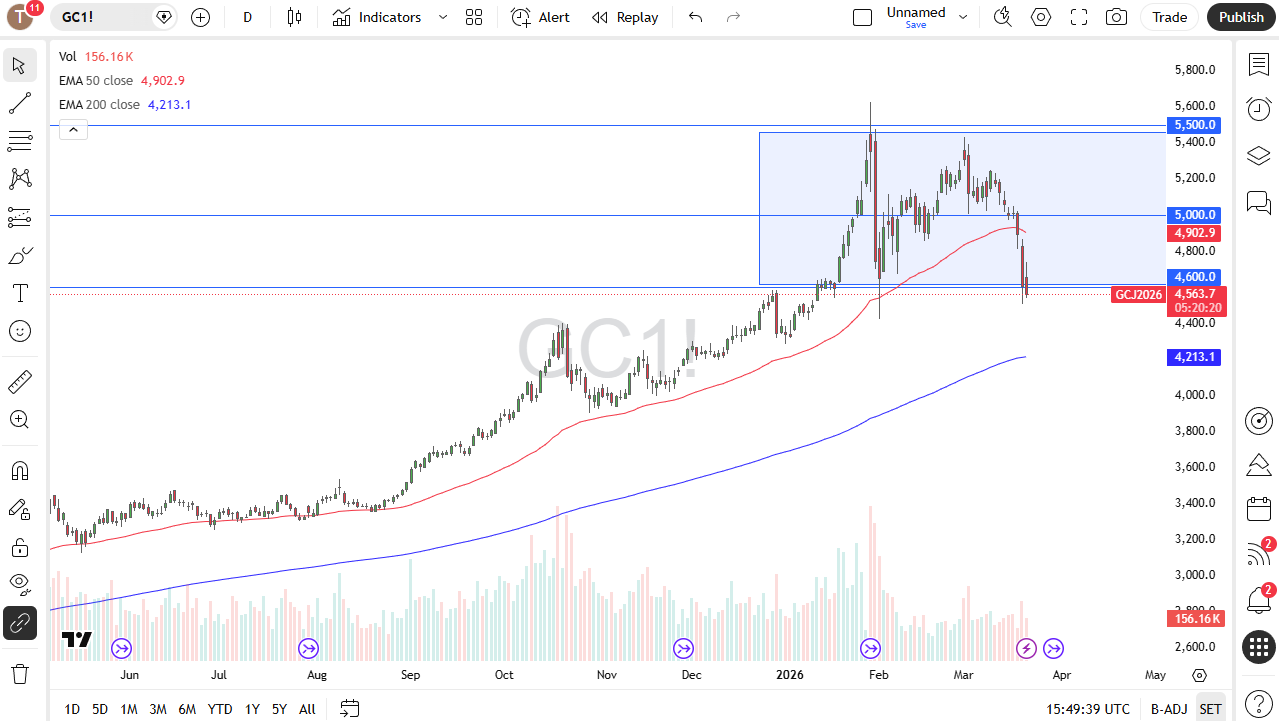Remove drawings with the trash icon
Screen dimensions: 1279x721
click(19, 673)
